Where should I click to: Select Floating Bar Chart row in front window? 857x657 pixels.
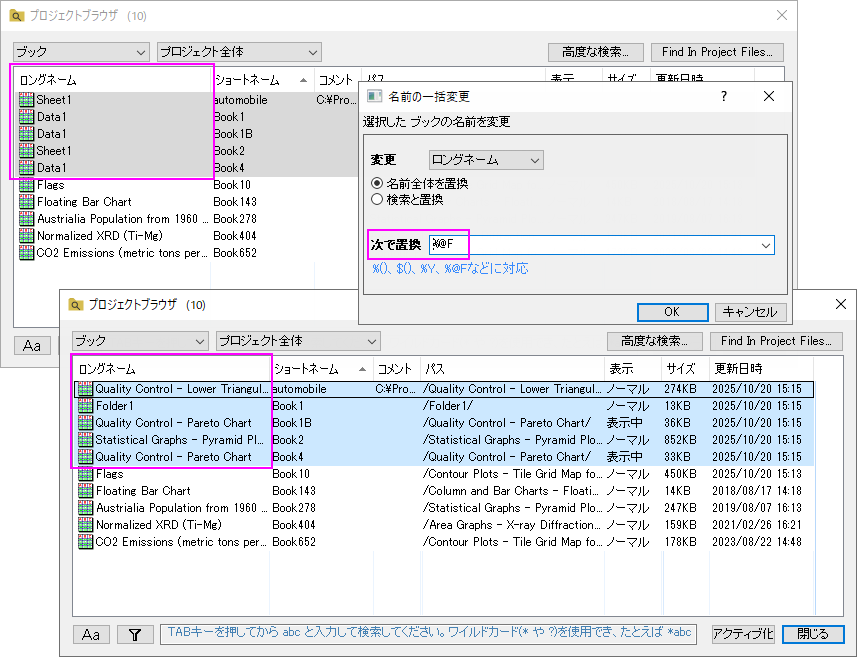(443, 491)
